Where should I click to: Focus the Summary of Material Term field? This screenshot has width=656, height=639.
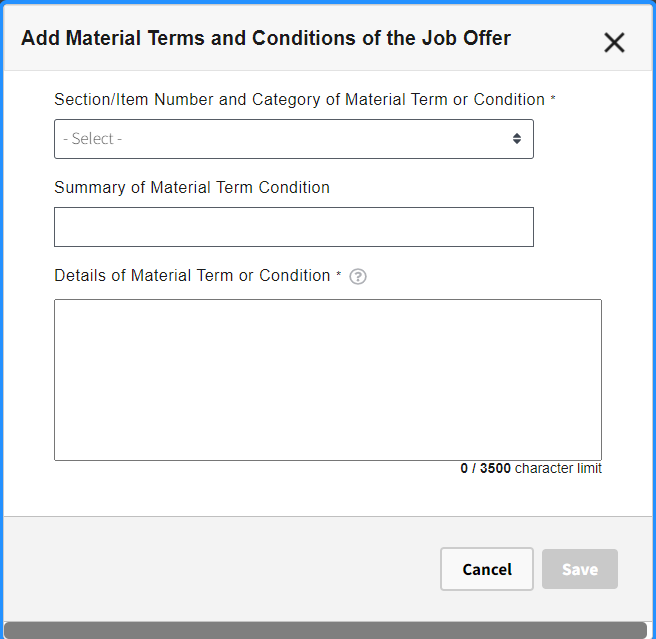pyautogui.click(x=293, y=227)
